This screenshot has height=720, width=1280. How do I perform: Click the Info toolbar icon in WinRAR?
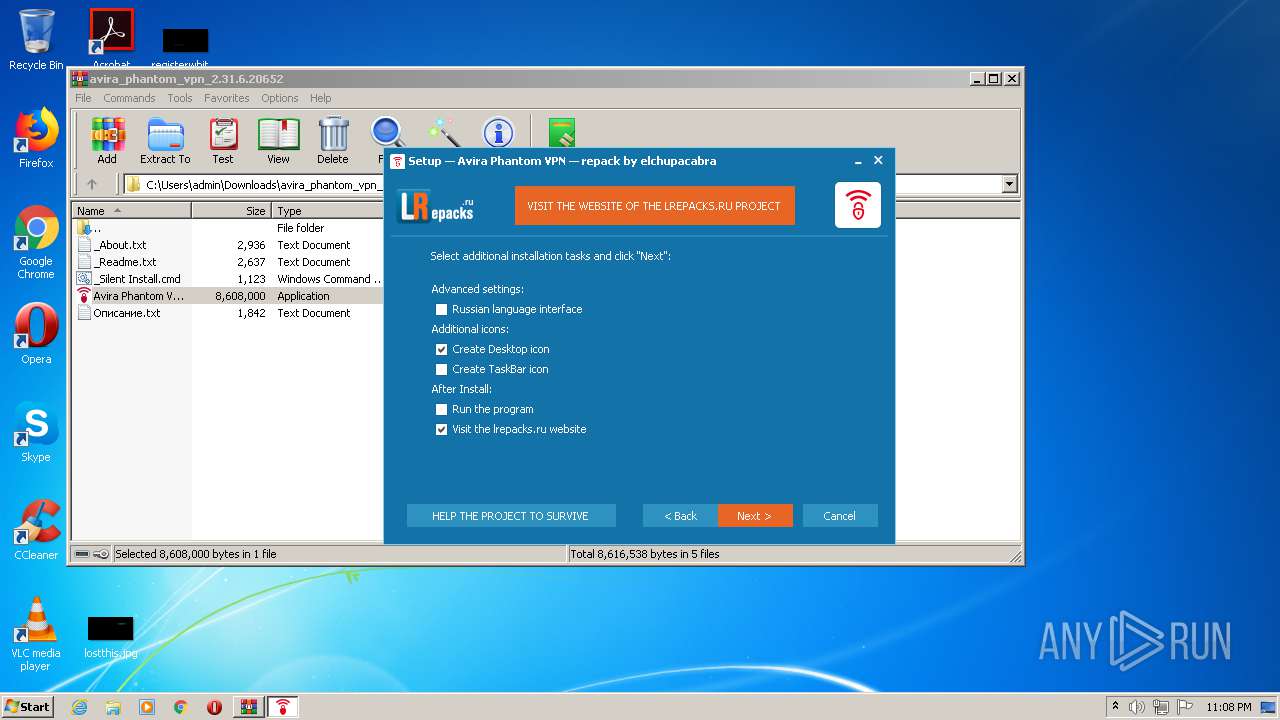click(x=498, y=133)
